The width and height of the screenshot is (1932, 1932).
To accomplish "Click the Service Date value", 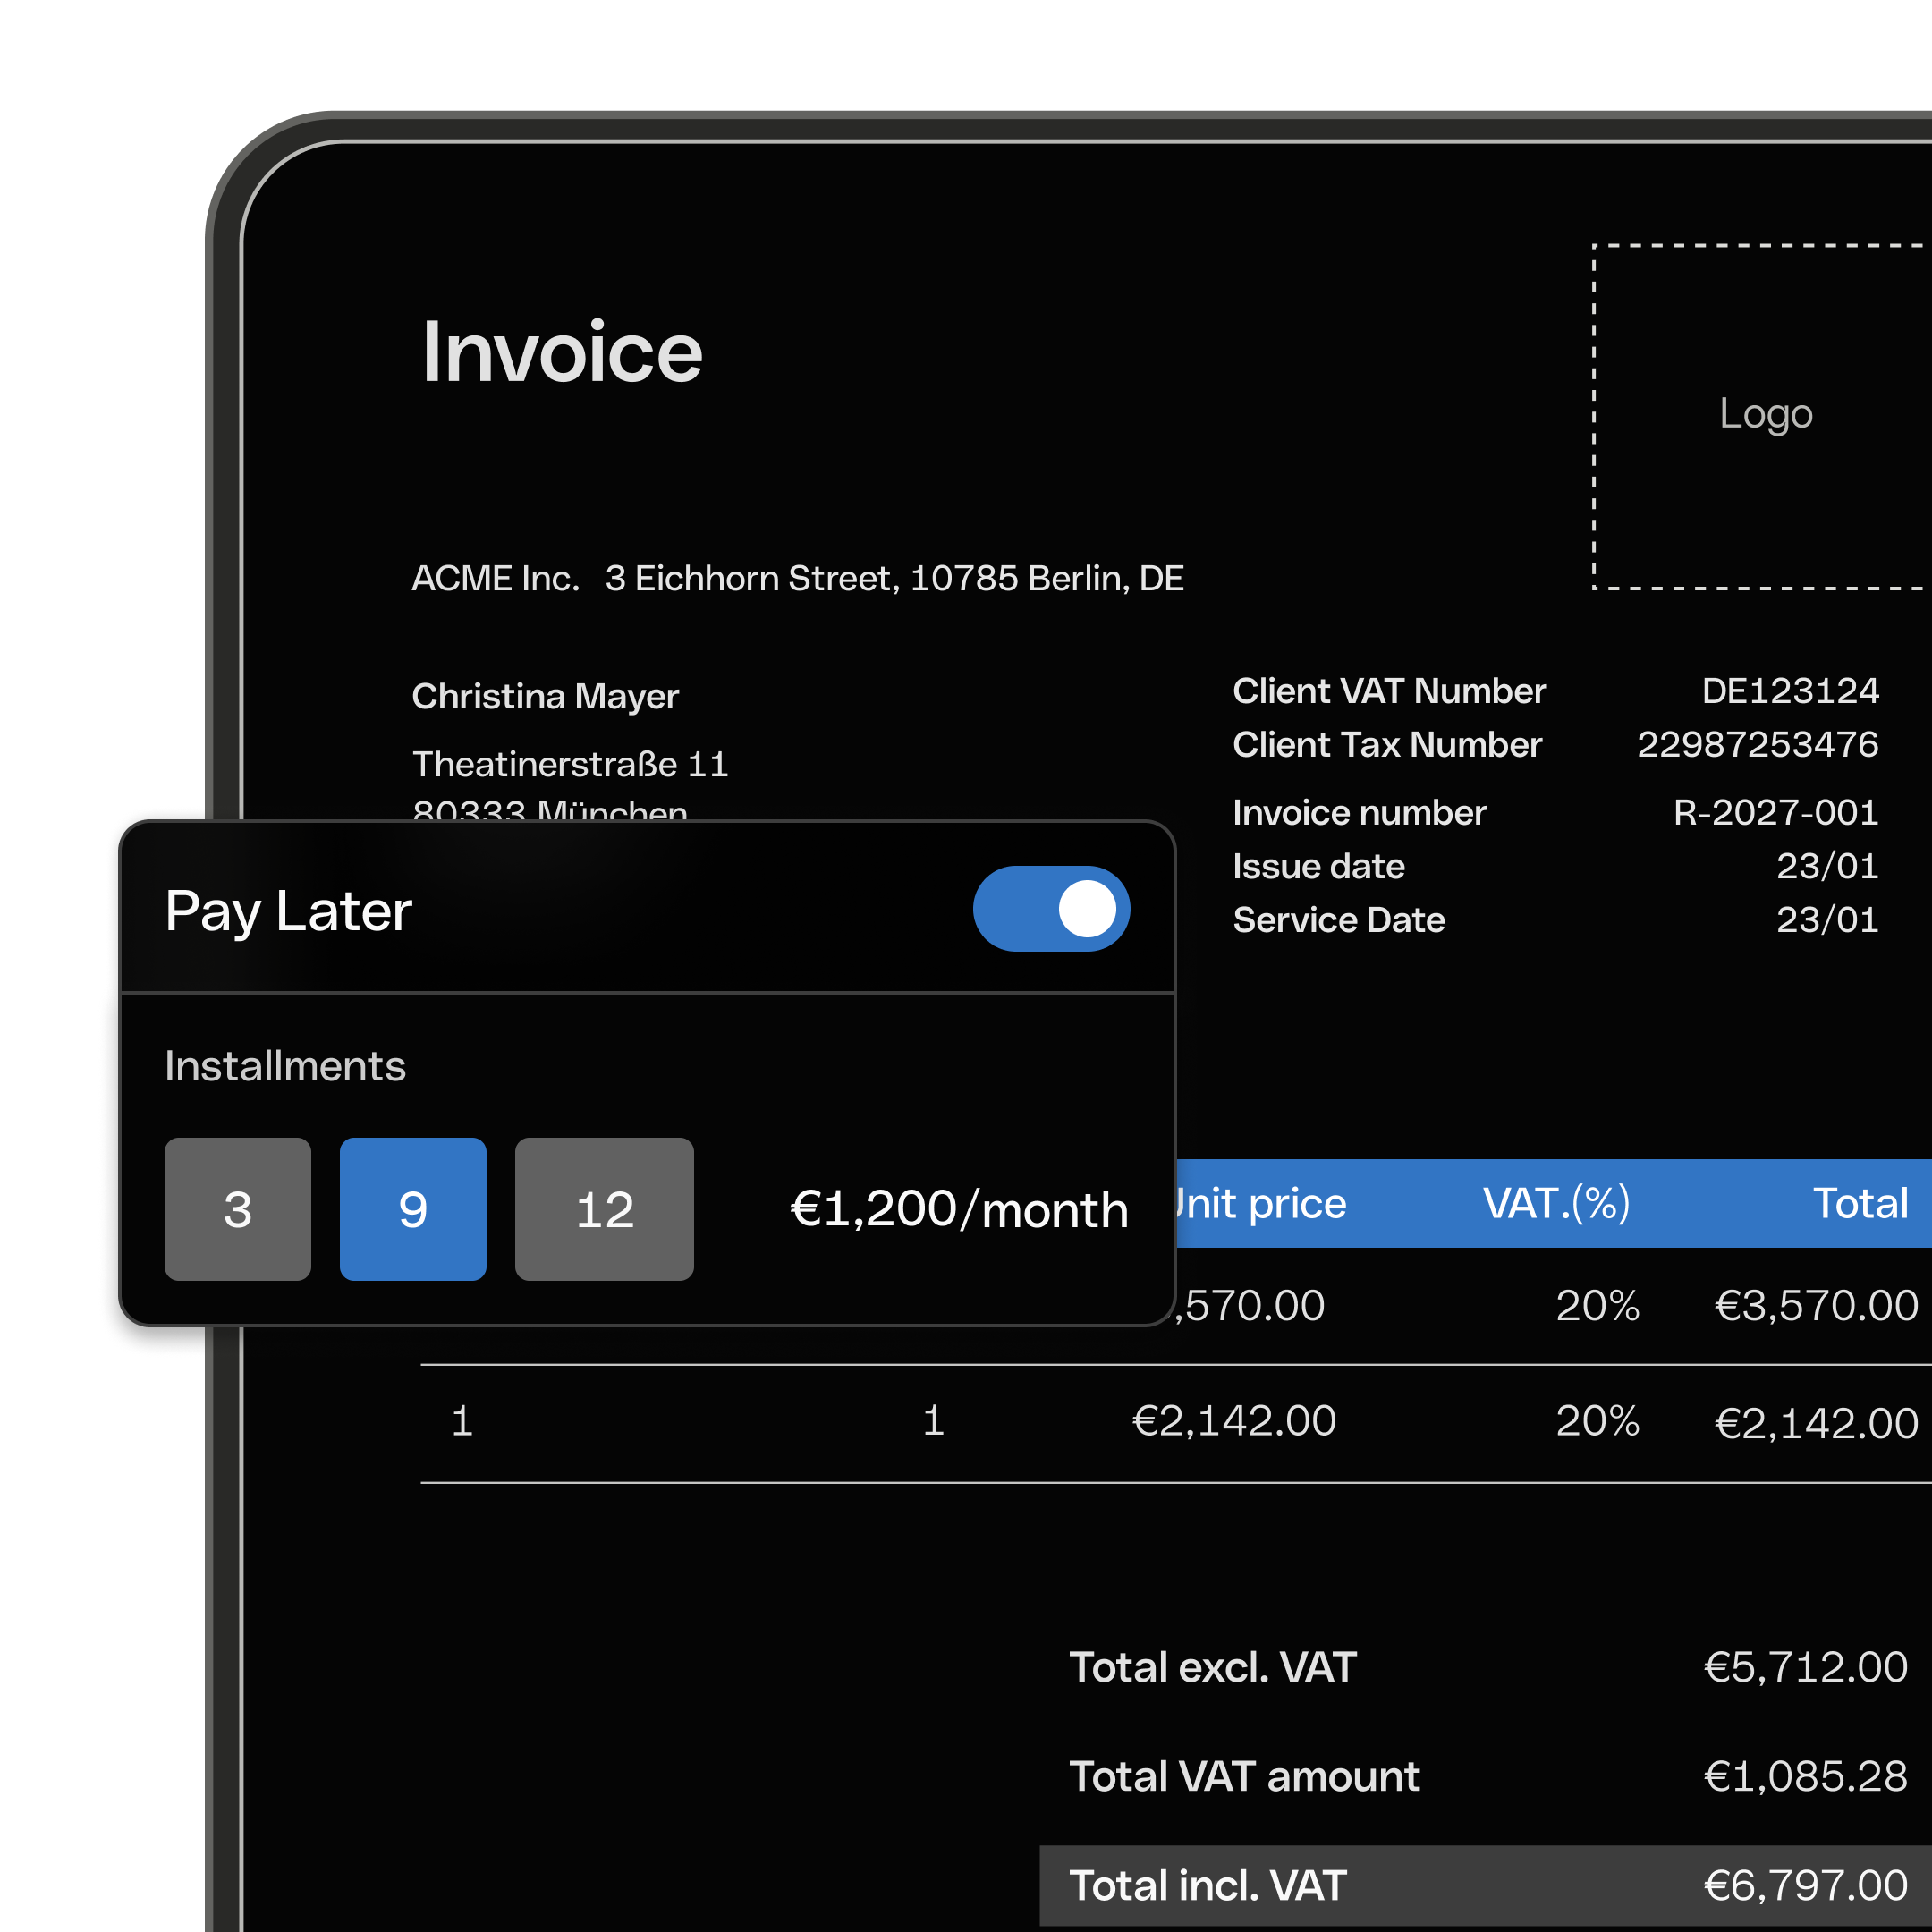I will pyautogui.click(x=1826, y=920).
